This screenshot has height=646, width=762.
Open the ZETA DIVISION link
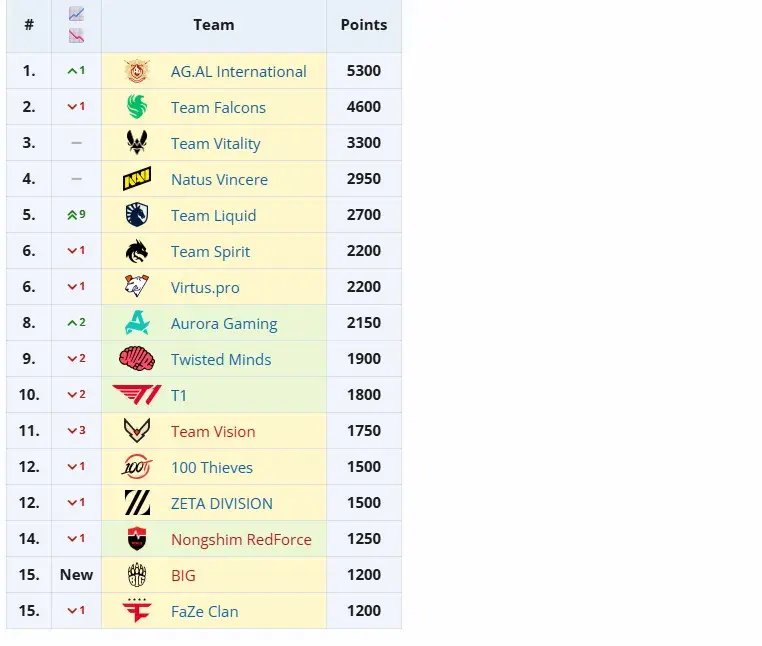pyautogui.click(x=222, y=503)
